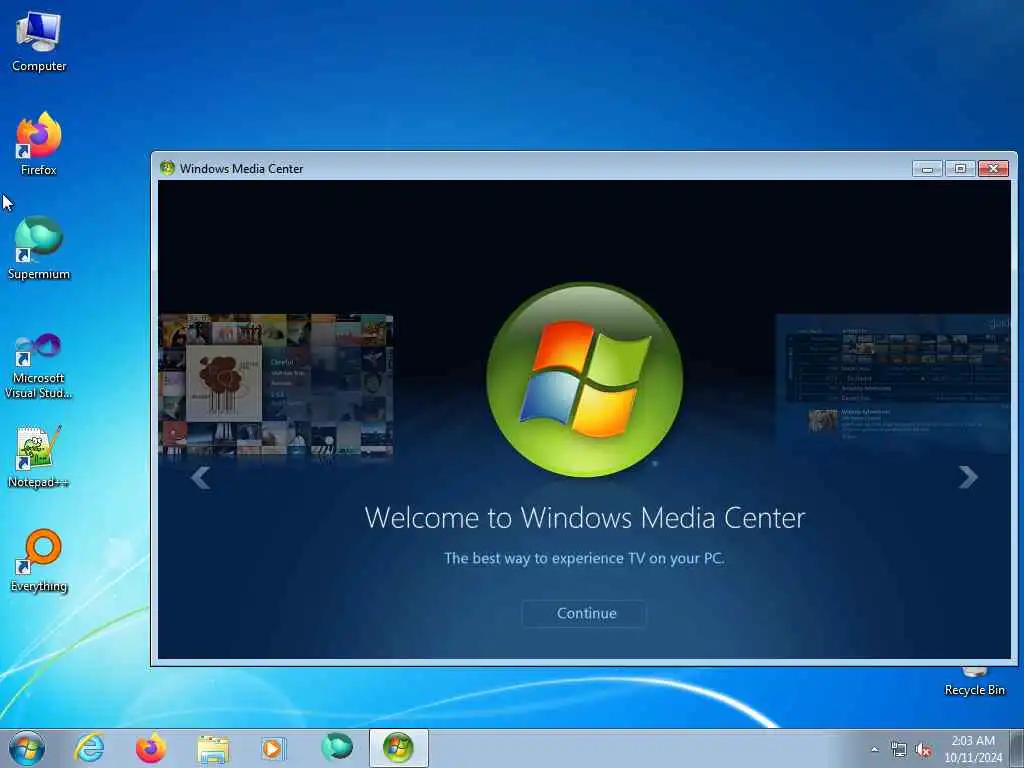Viewport: 1024px width, 768px height.
Task: Select the Supermium desktop shortcut
Action: (x=39, y=248)
